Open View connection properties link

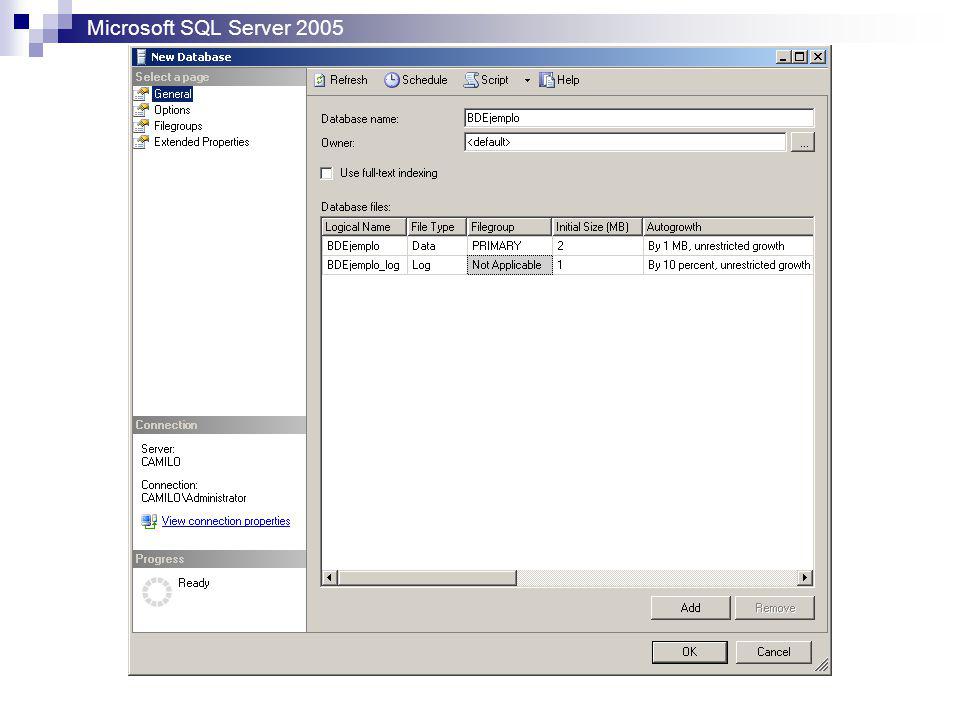[x=226, y=521]
